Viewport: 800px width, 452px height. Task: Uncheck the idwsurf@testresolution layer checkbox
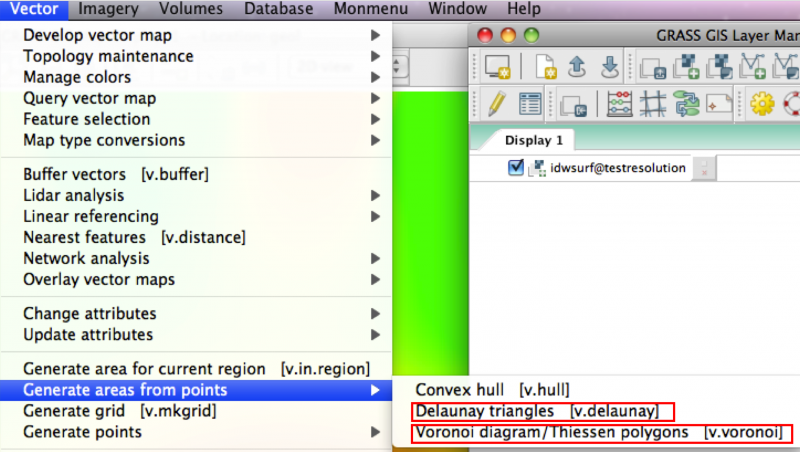pyautogui.click(x=516, y=168)
